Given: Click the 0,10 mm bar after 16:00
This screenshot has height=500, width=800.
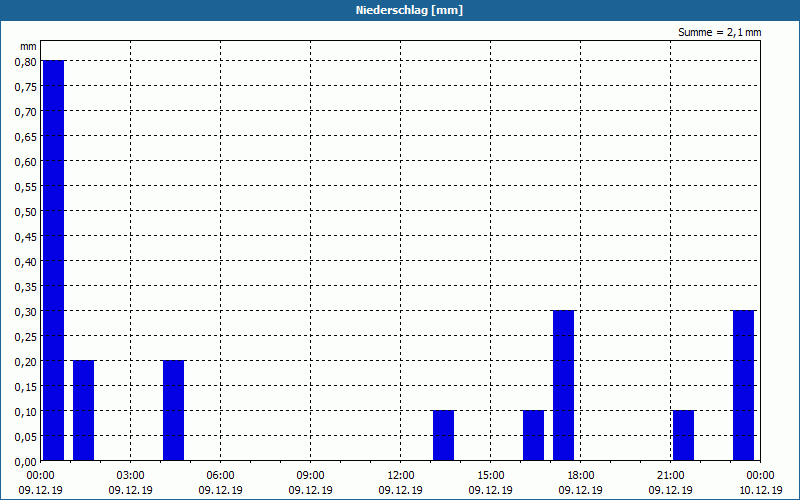Looking at the screenshot, I should tap(533, 436).
